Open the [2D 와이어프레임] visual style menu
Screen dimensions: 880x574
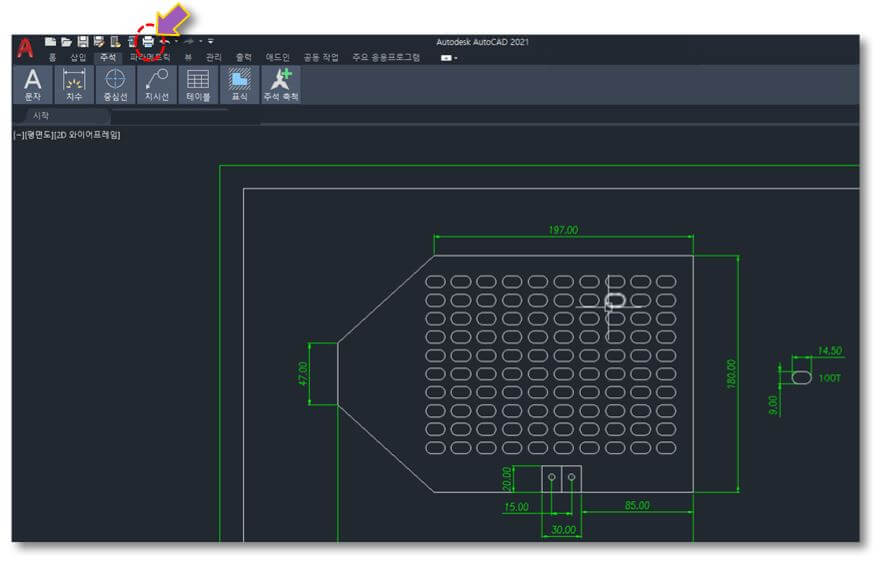pyautogui.click(x=87, y=135)
